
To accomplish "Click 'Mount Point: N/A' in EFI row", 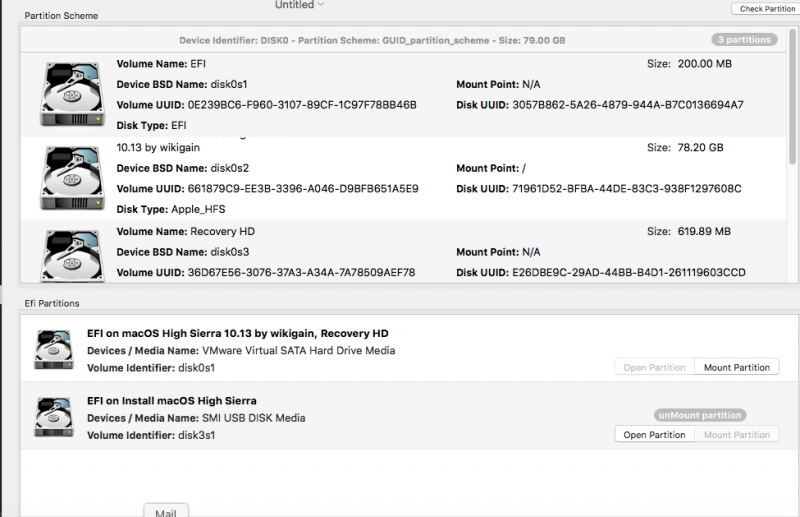I will 498,84.
